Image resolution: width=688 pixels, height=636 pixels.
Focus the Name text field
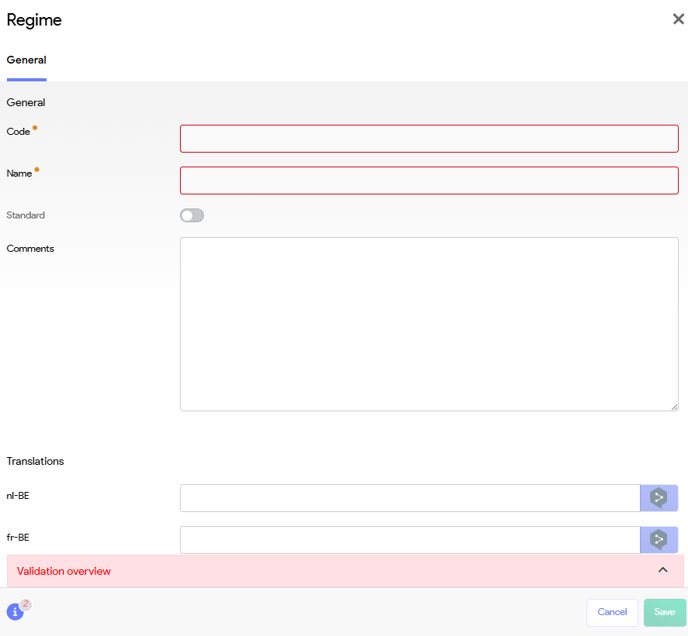[429, 180]
